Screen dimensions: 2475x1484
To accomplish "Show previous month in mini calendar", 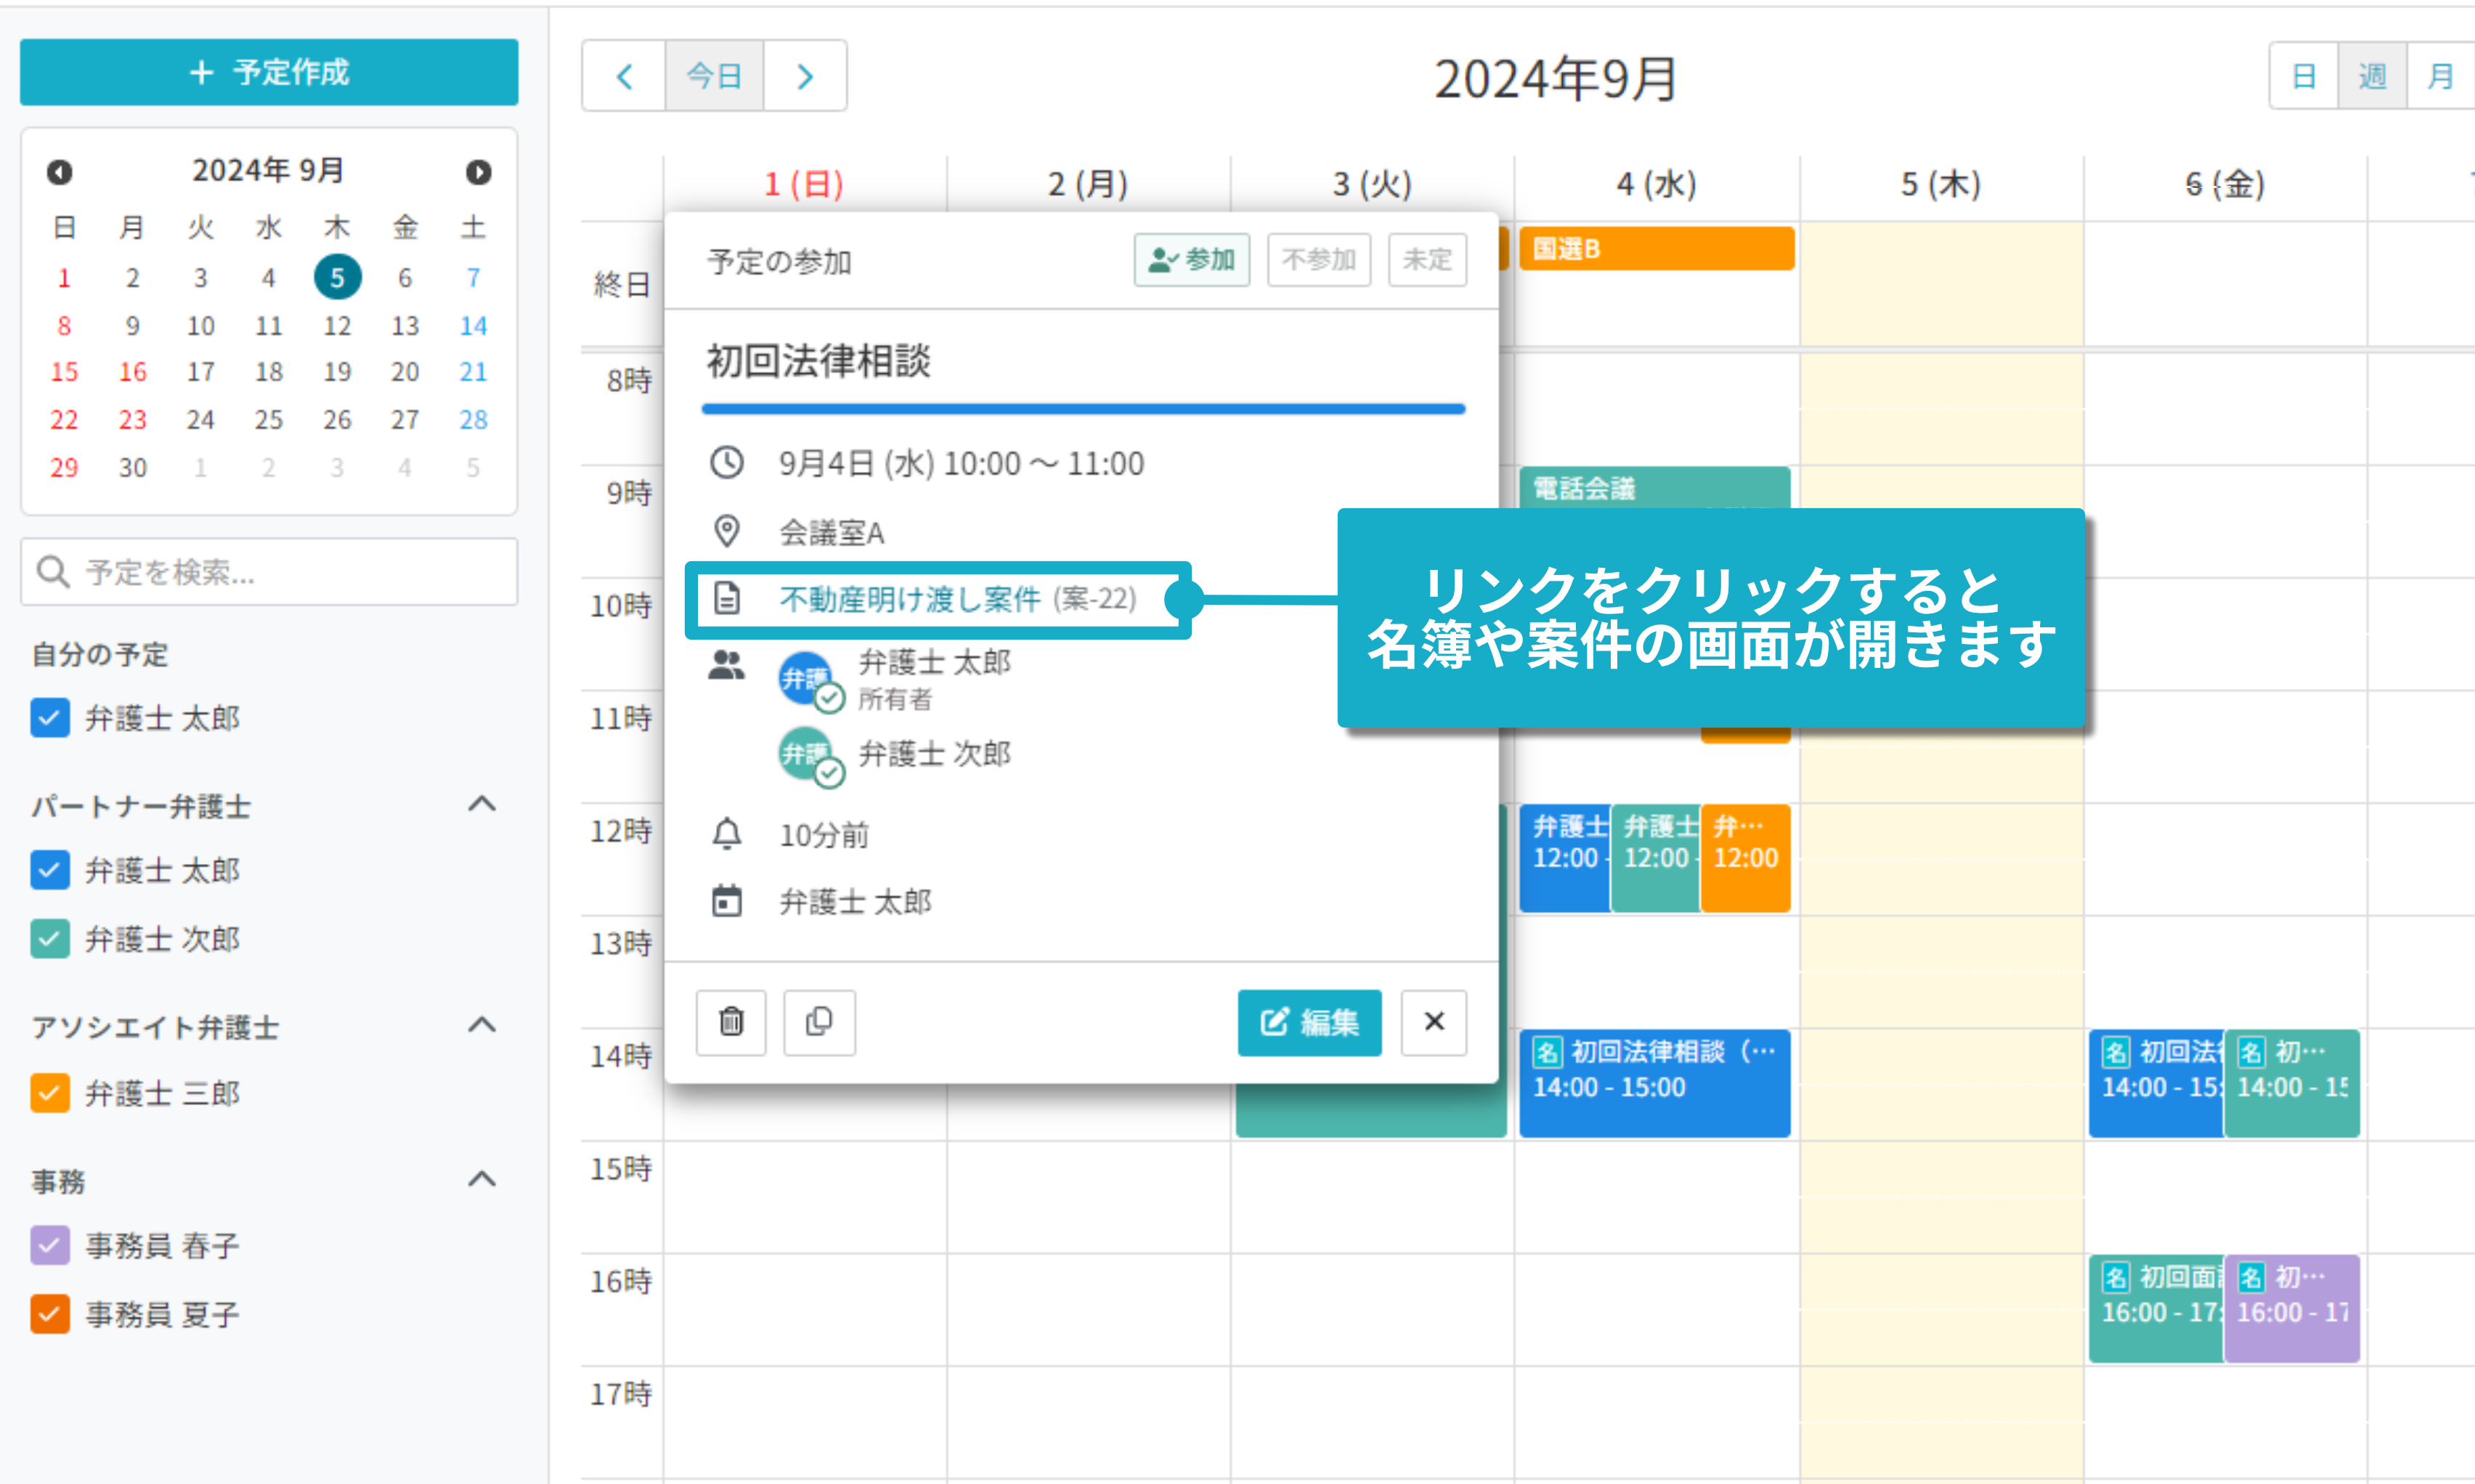I will (59, 172).
